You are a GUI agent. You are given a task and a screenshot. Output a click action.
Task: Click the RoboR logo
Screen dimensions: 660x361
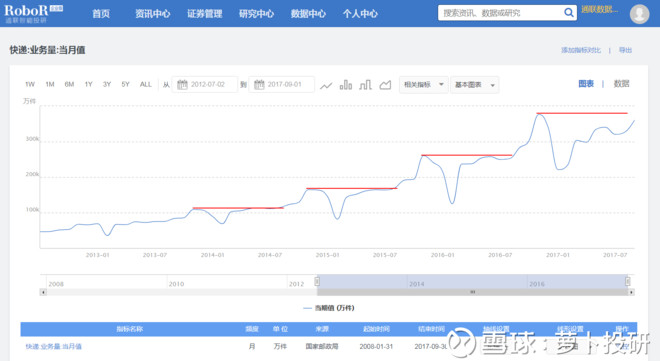(x=33, y=13)
